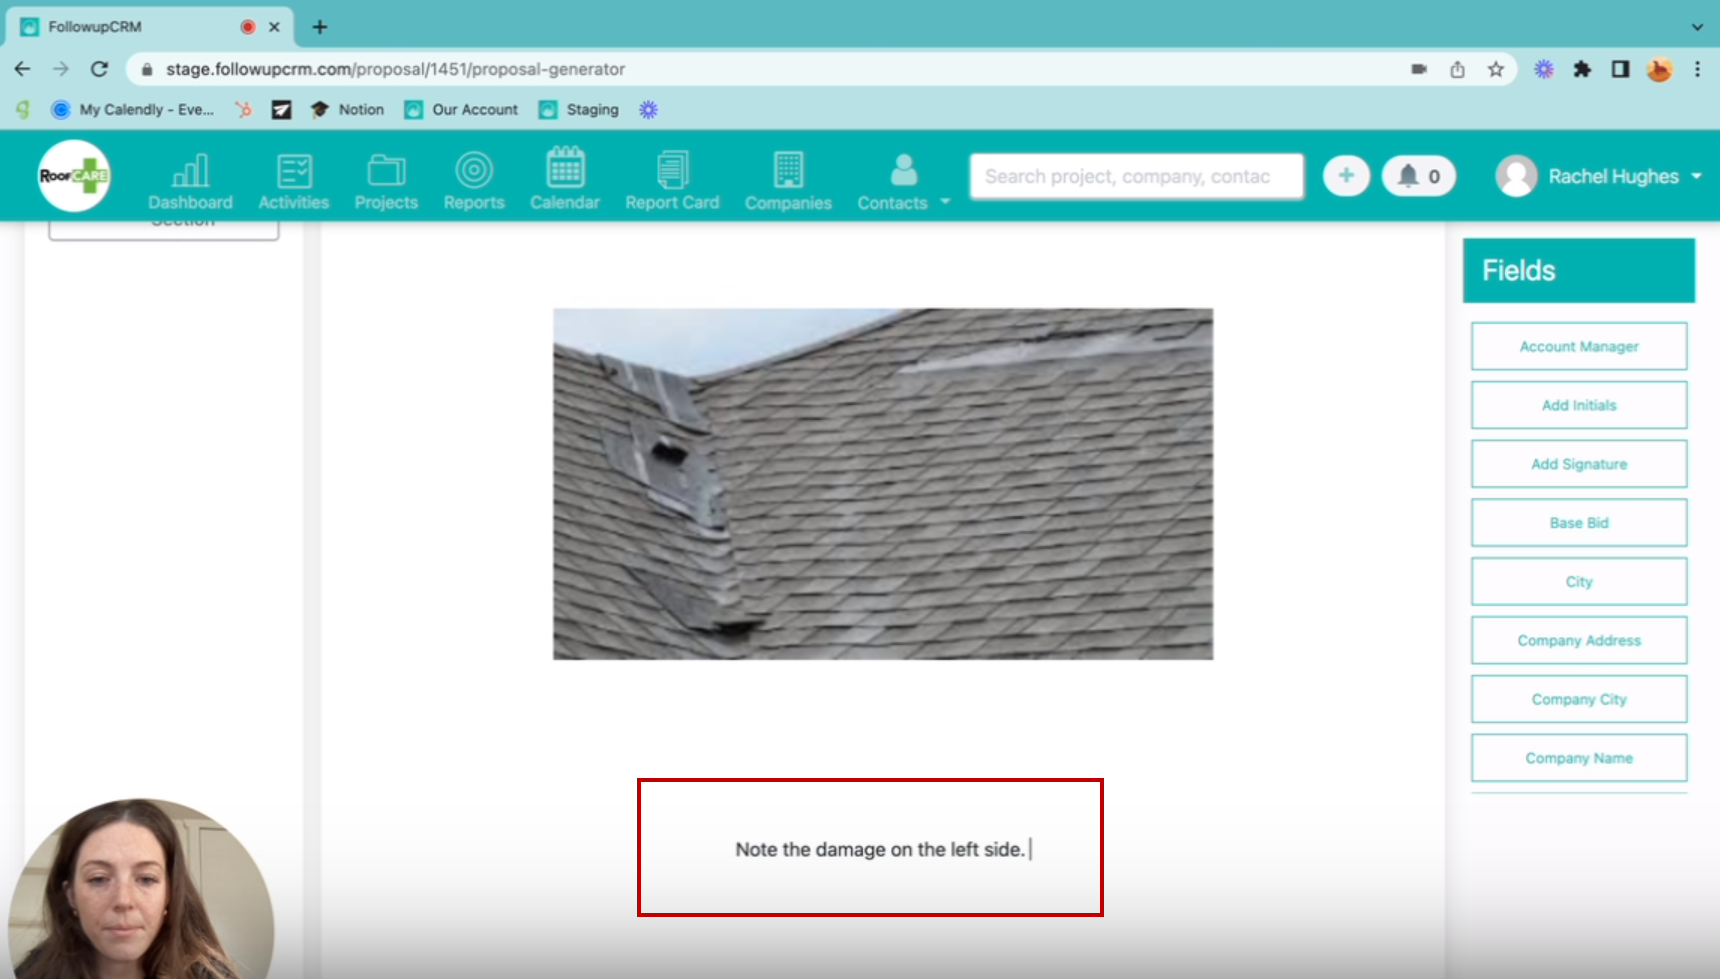Select the Report Card icon
Image resolution: width=1720 pixels, height=979 pixels.
[x=672, y=180]
